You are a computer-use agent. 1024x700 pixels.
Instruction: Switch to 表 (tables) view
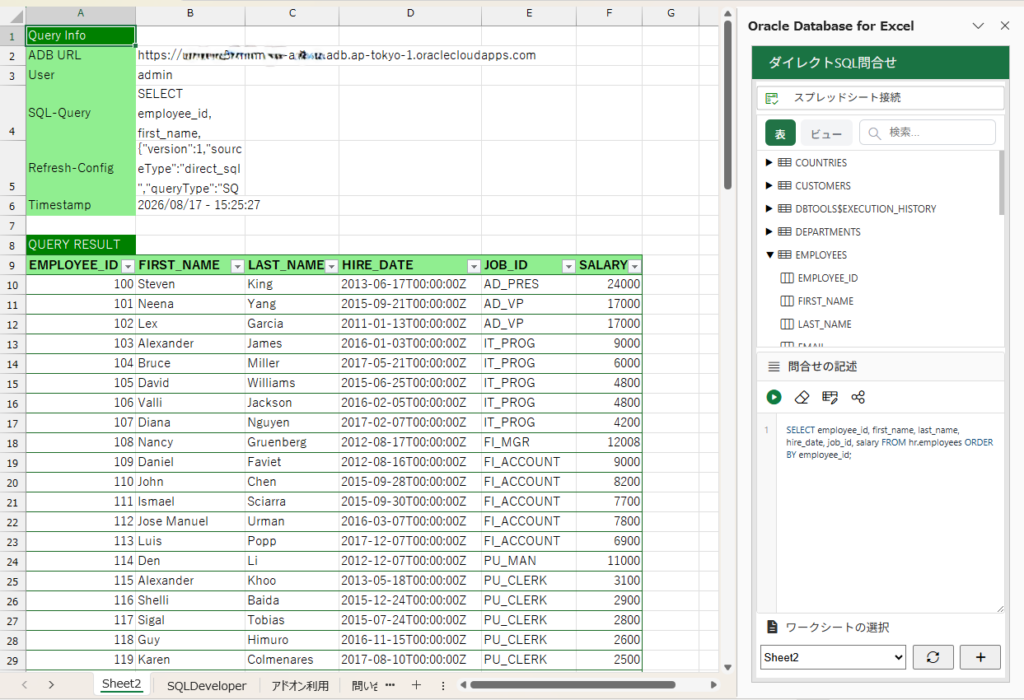pos(780,133)
